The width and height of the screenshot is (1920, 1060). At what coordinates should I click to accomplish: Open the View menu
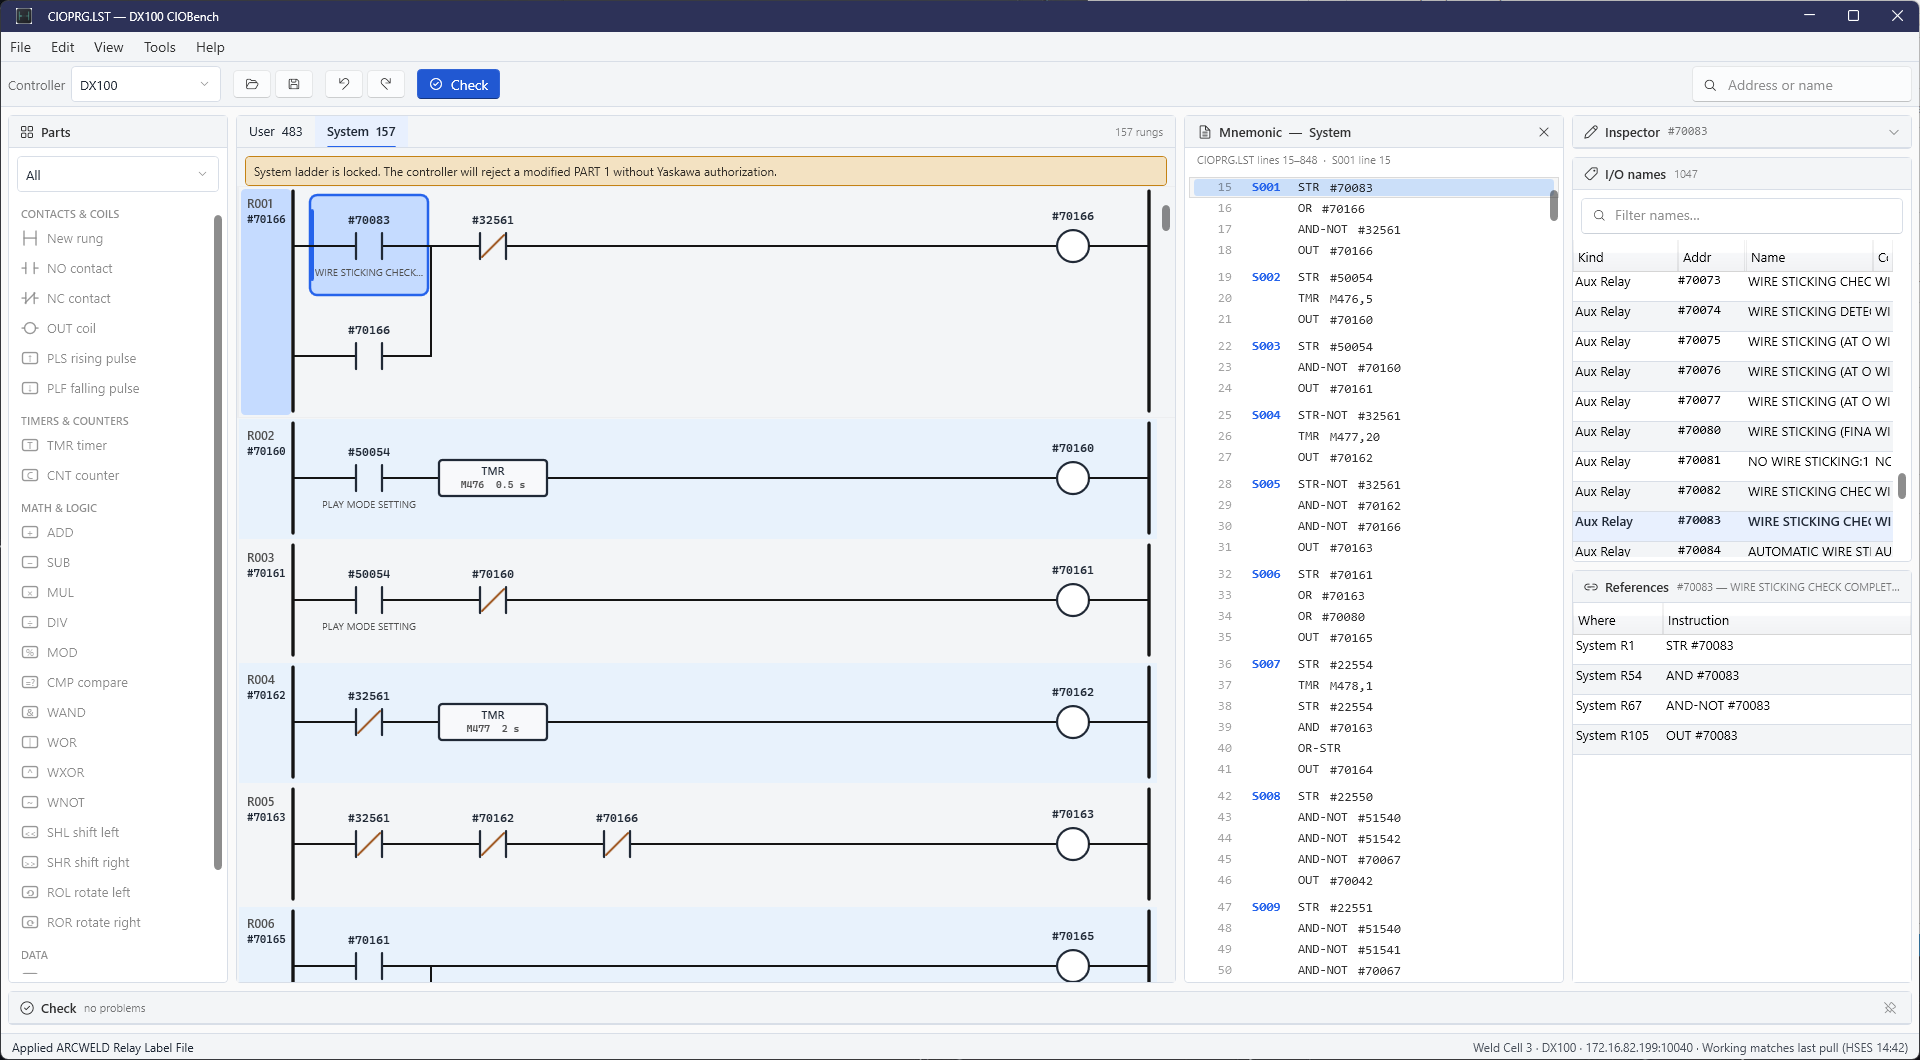(108, 47)
